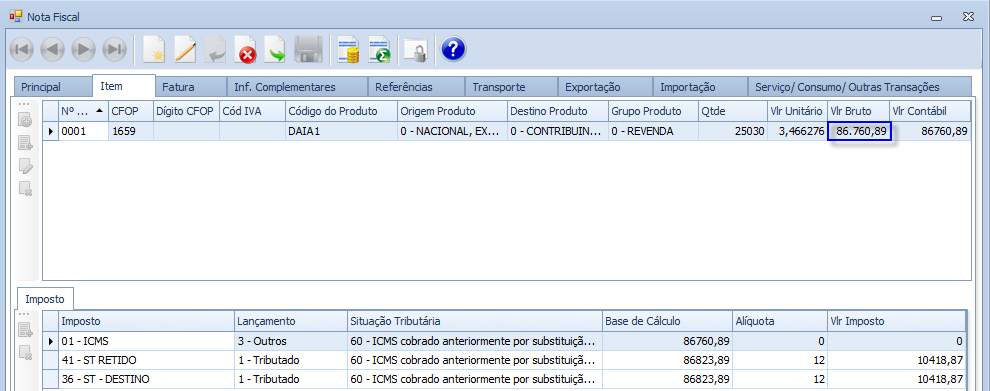Open help with blue question mark
Screen dimensions: 990x391
[x=453, y=49]
